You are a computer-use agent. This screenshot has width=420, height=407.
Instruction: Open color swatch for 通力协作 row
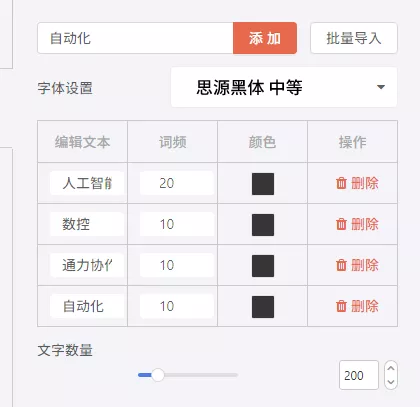pos(263,266)
